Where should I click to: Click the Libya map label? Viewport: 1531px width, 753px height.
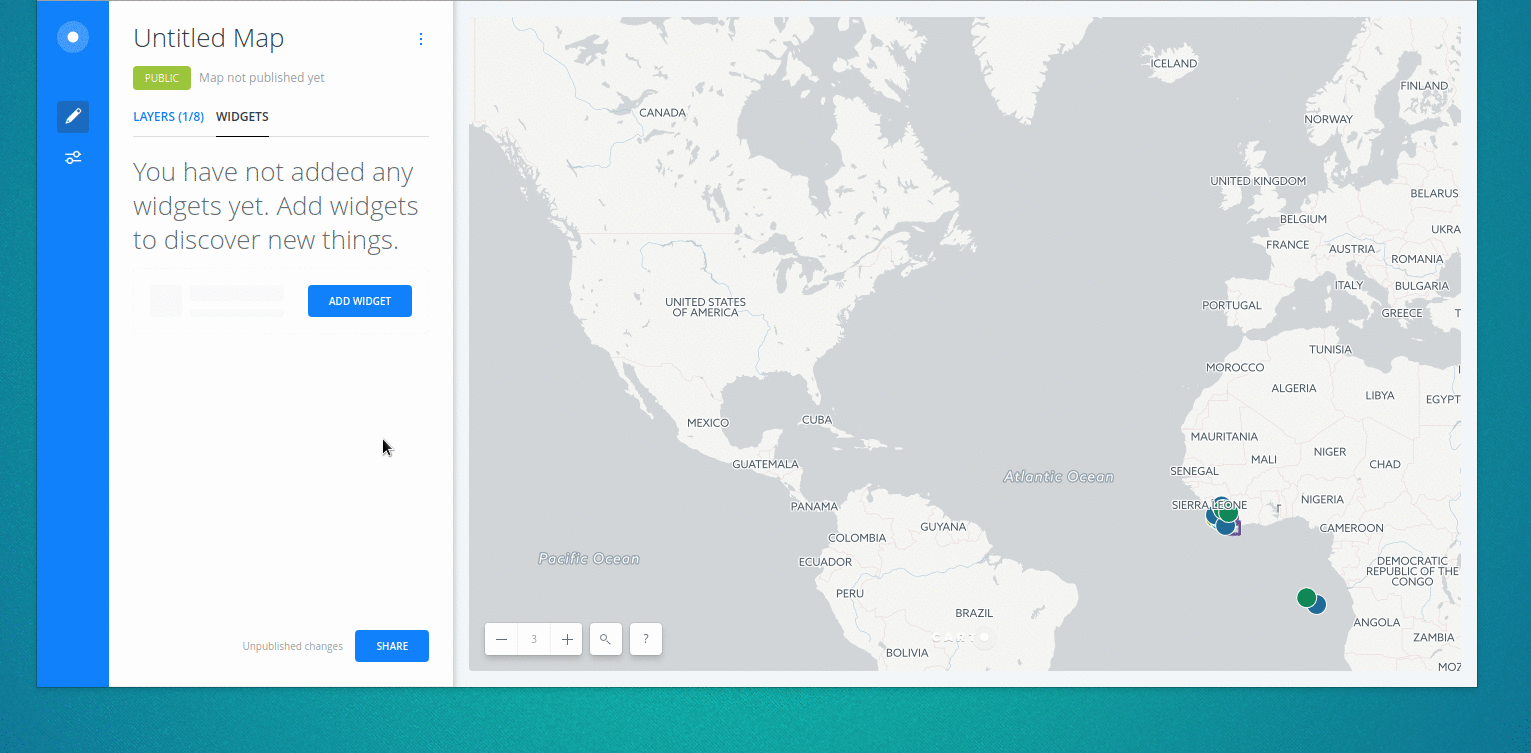1379,396
